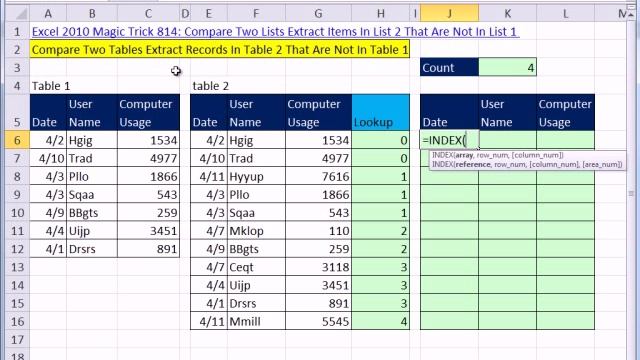Screen dimensions: 640x360
Task: Select Table 1 cell 'Drsrs'
Action: 92,249
